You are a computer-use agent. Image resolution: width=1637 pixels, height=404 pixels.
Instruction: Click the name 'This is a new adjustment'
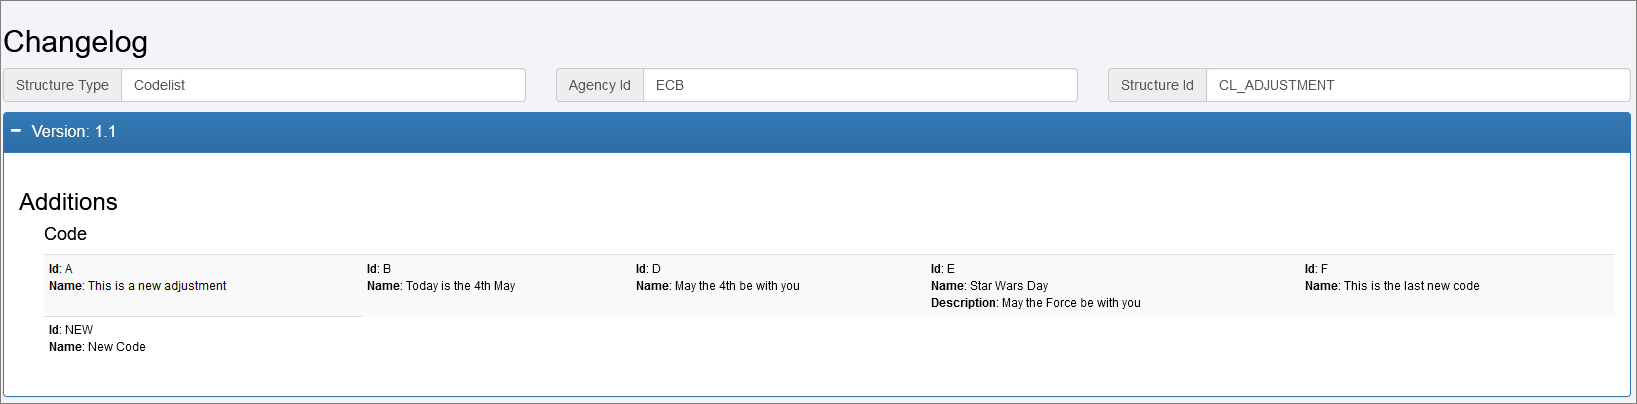click(x=157, y=286)
